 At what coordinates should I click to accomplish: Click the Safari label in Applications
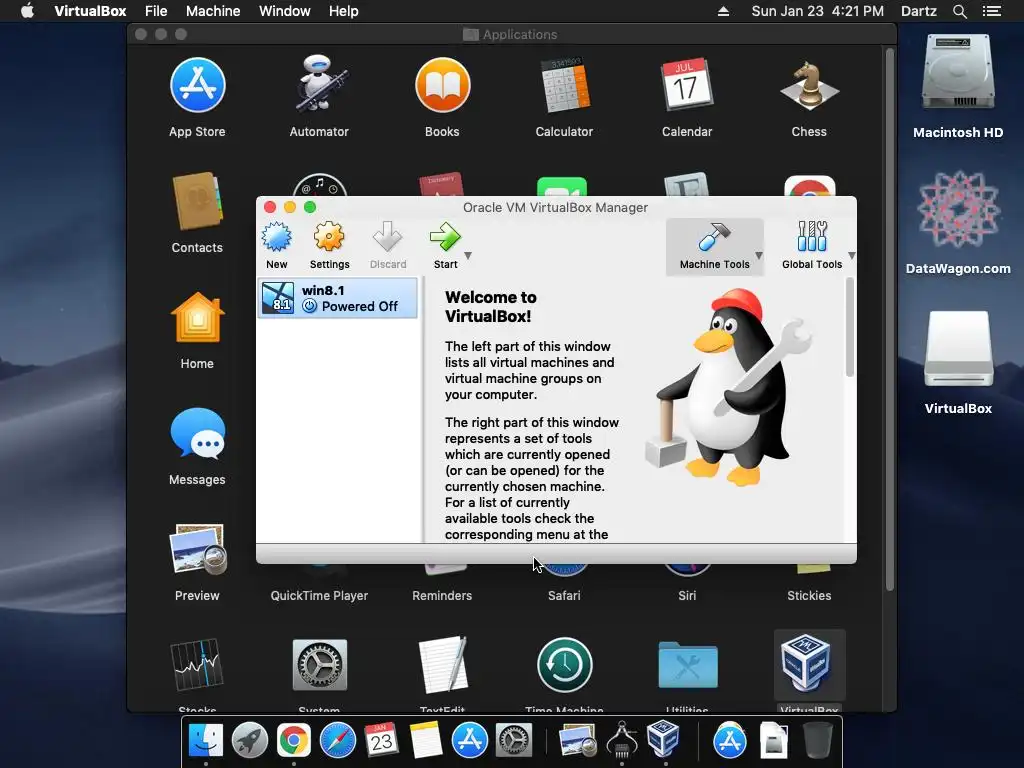click(x=564, y=596)
